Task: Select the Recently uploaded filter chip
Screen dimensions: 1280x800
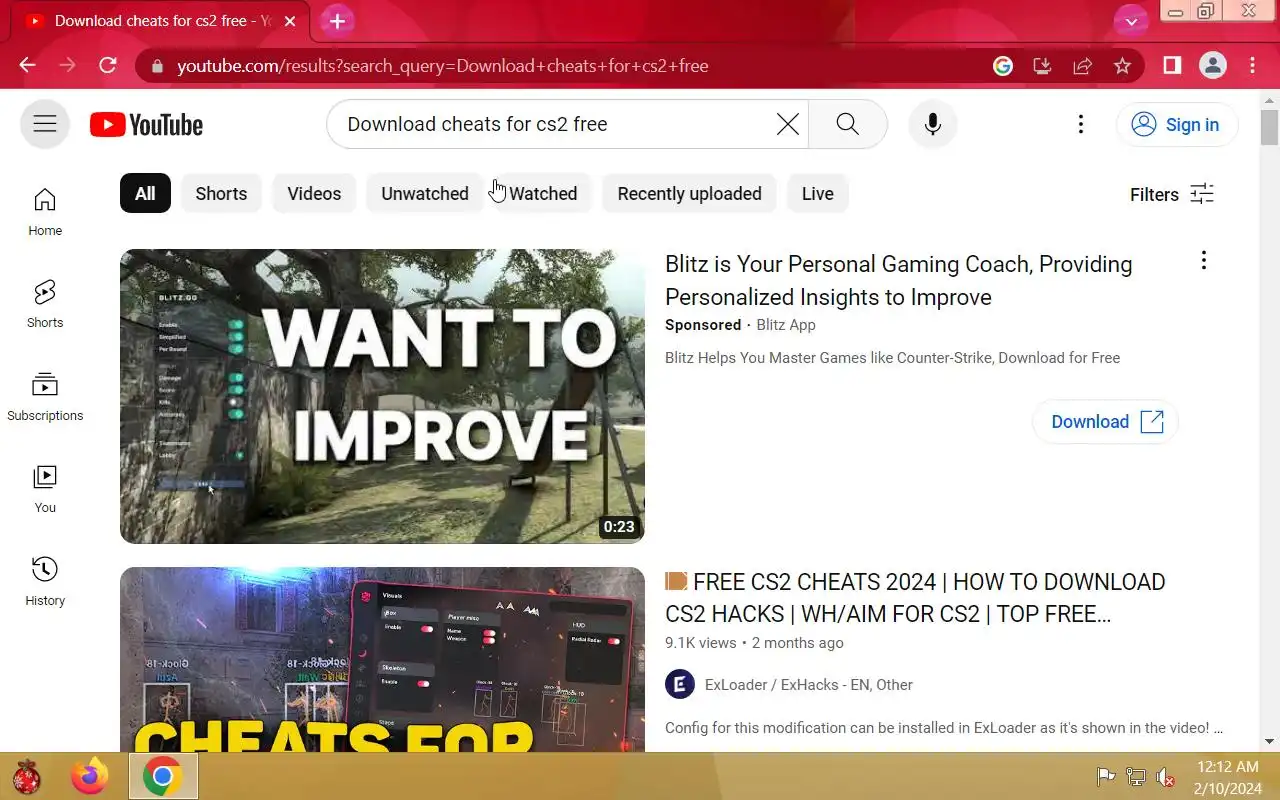Action: (x=689, y=193)
